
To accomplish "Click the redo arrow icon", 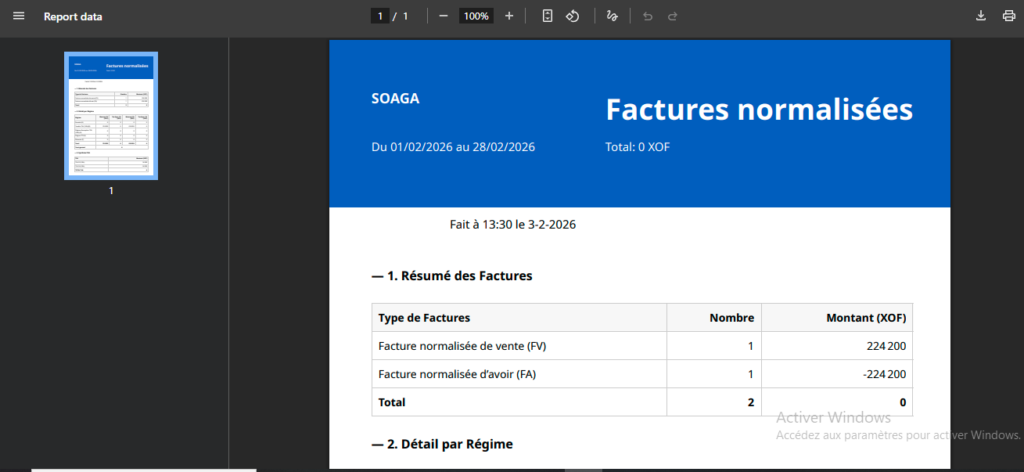I will click(x=673, y=16).
